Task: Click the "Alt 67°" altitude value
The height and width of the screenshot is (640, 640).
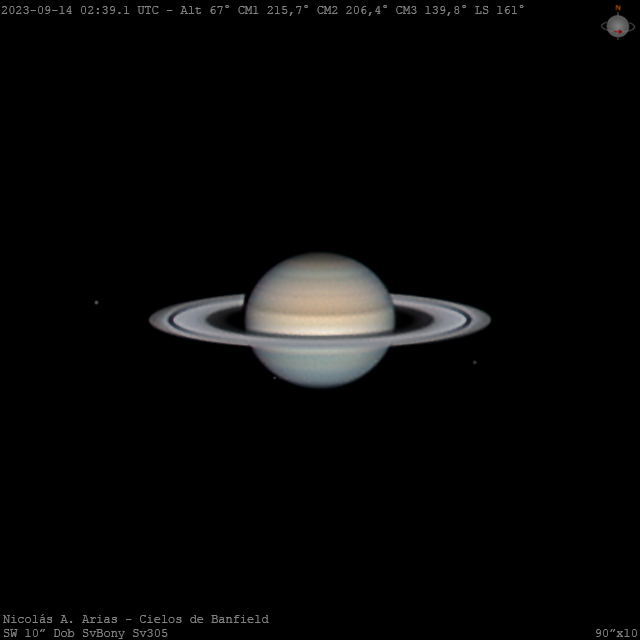Action: click(x=205, y=10)
